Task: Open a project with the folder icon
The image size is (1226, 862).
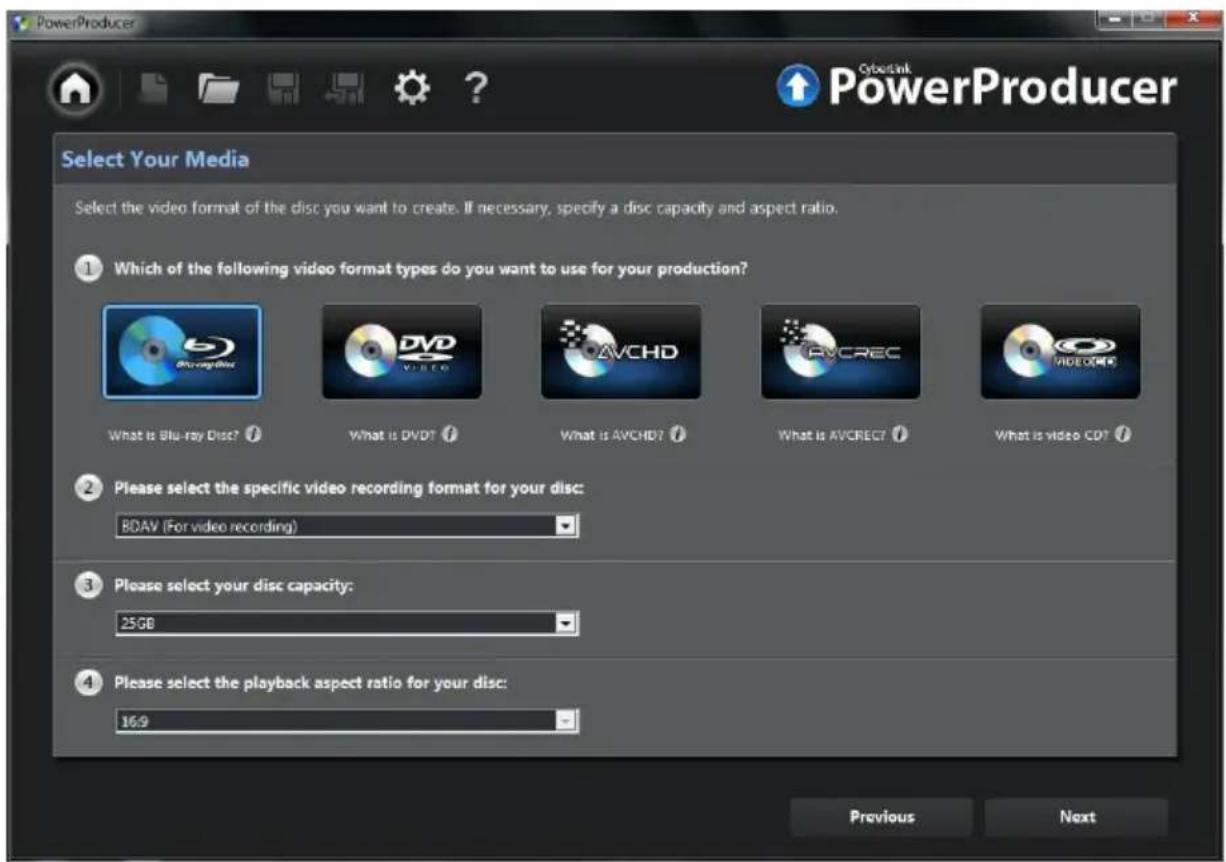Action: [218, 91]
